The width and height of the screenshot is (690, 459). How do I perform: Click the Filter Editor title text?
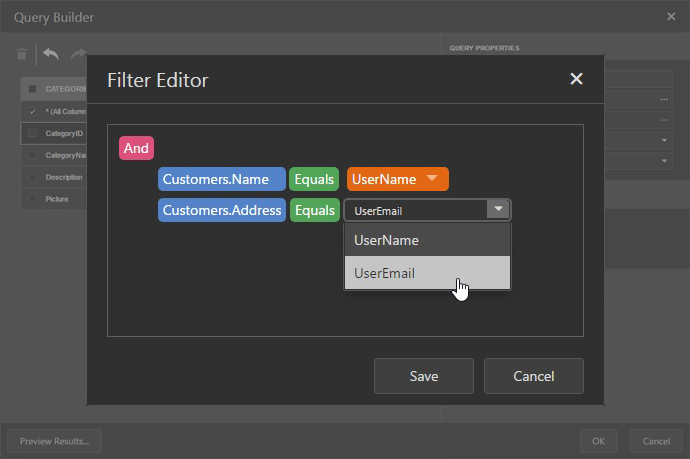pyautogui.click(x=158, y=80)
